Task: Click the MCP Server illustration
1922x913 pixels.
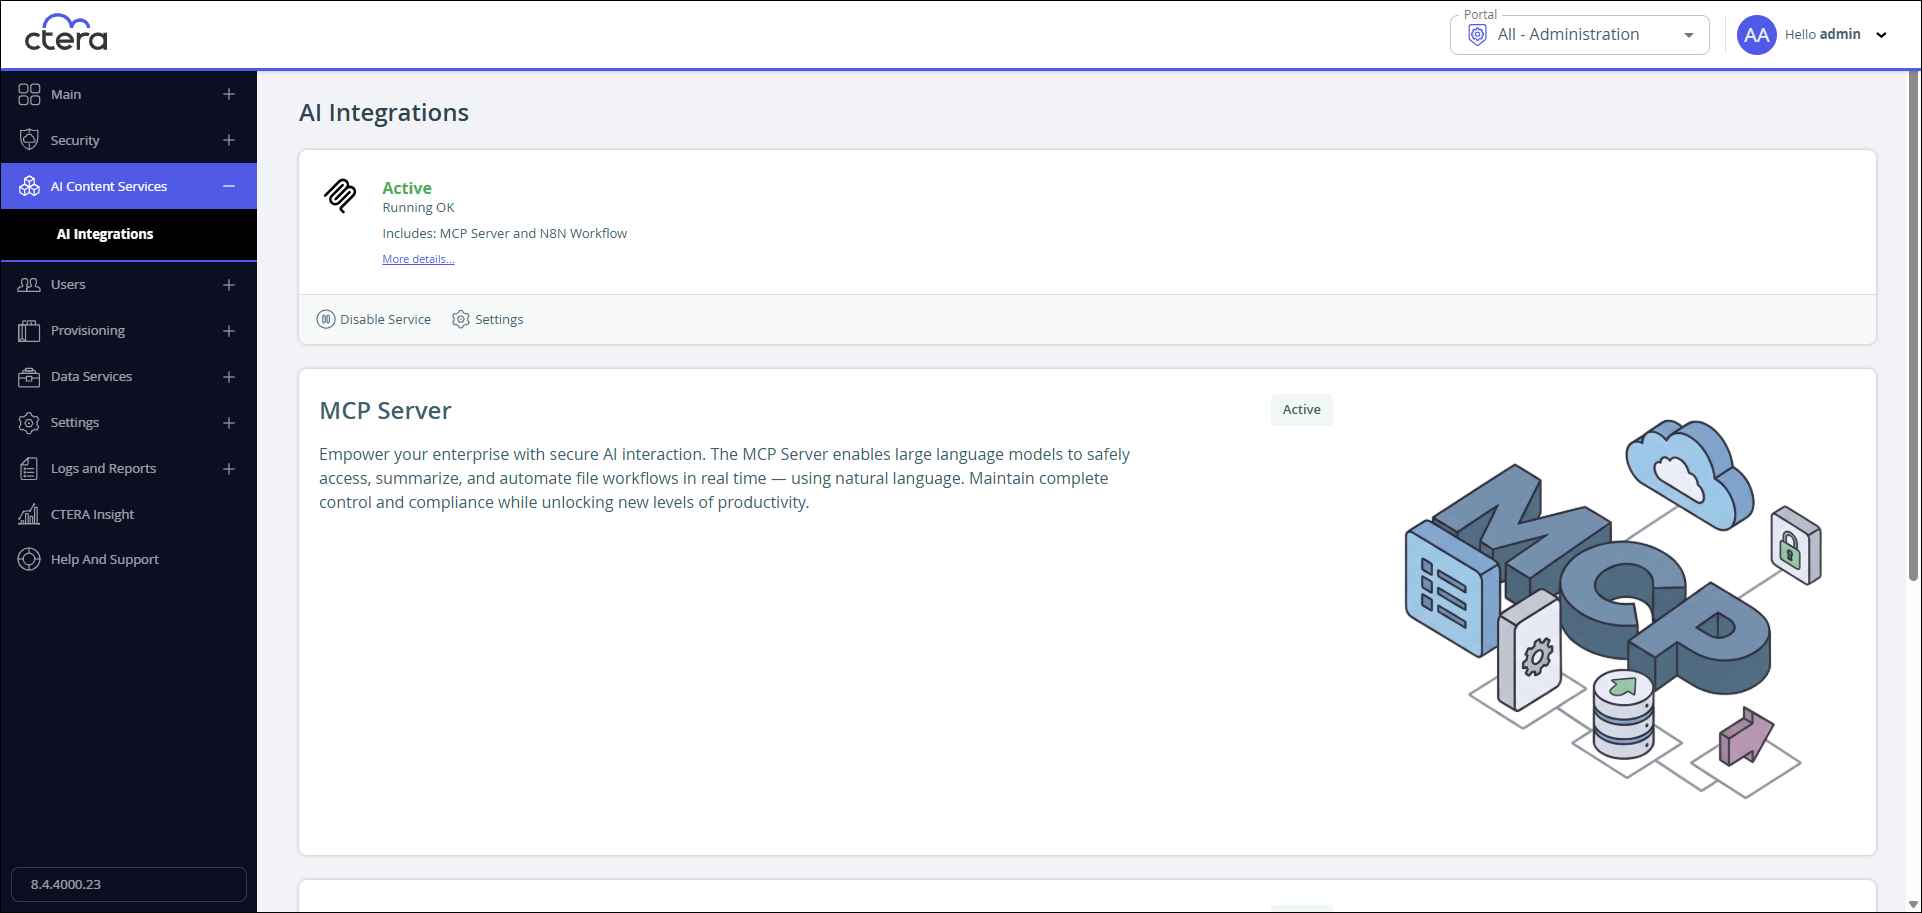Action: [x=1612, y=608]
